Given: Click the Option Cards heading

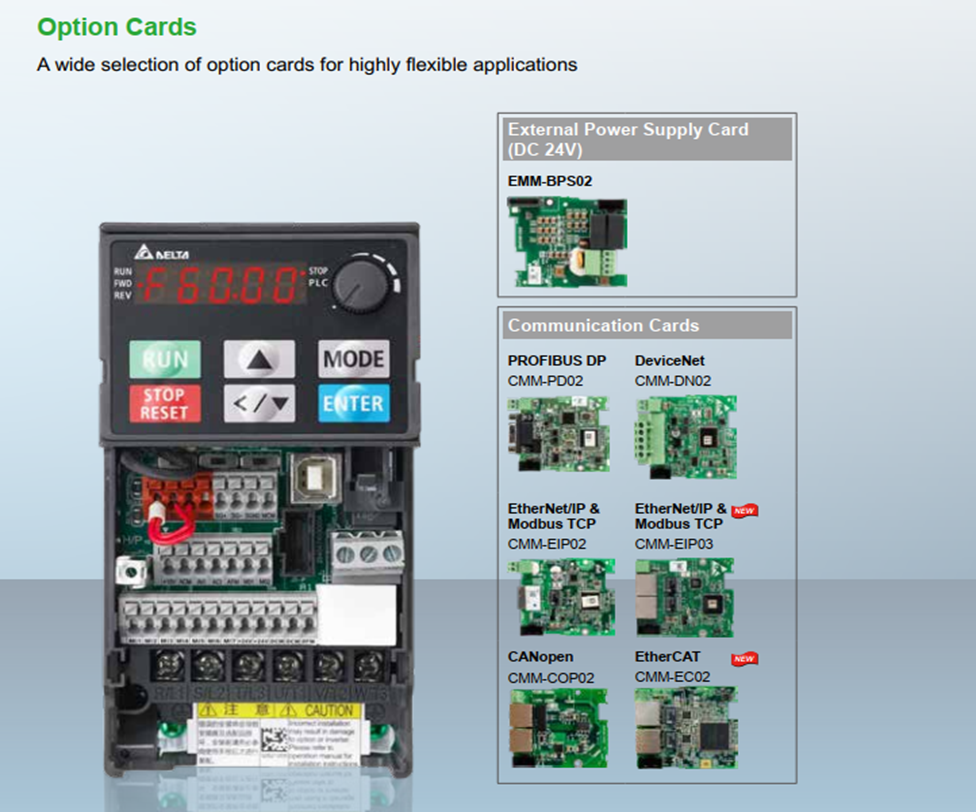Looking at the screenshot, I should point(117,27).
